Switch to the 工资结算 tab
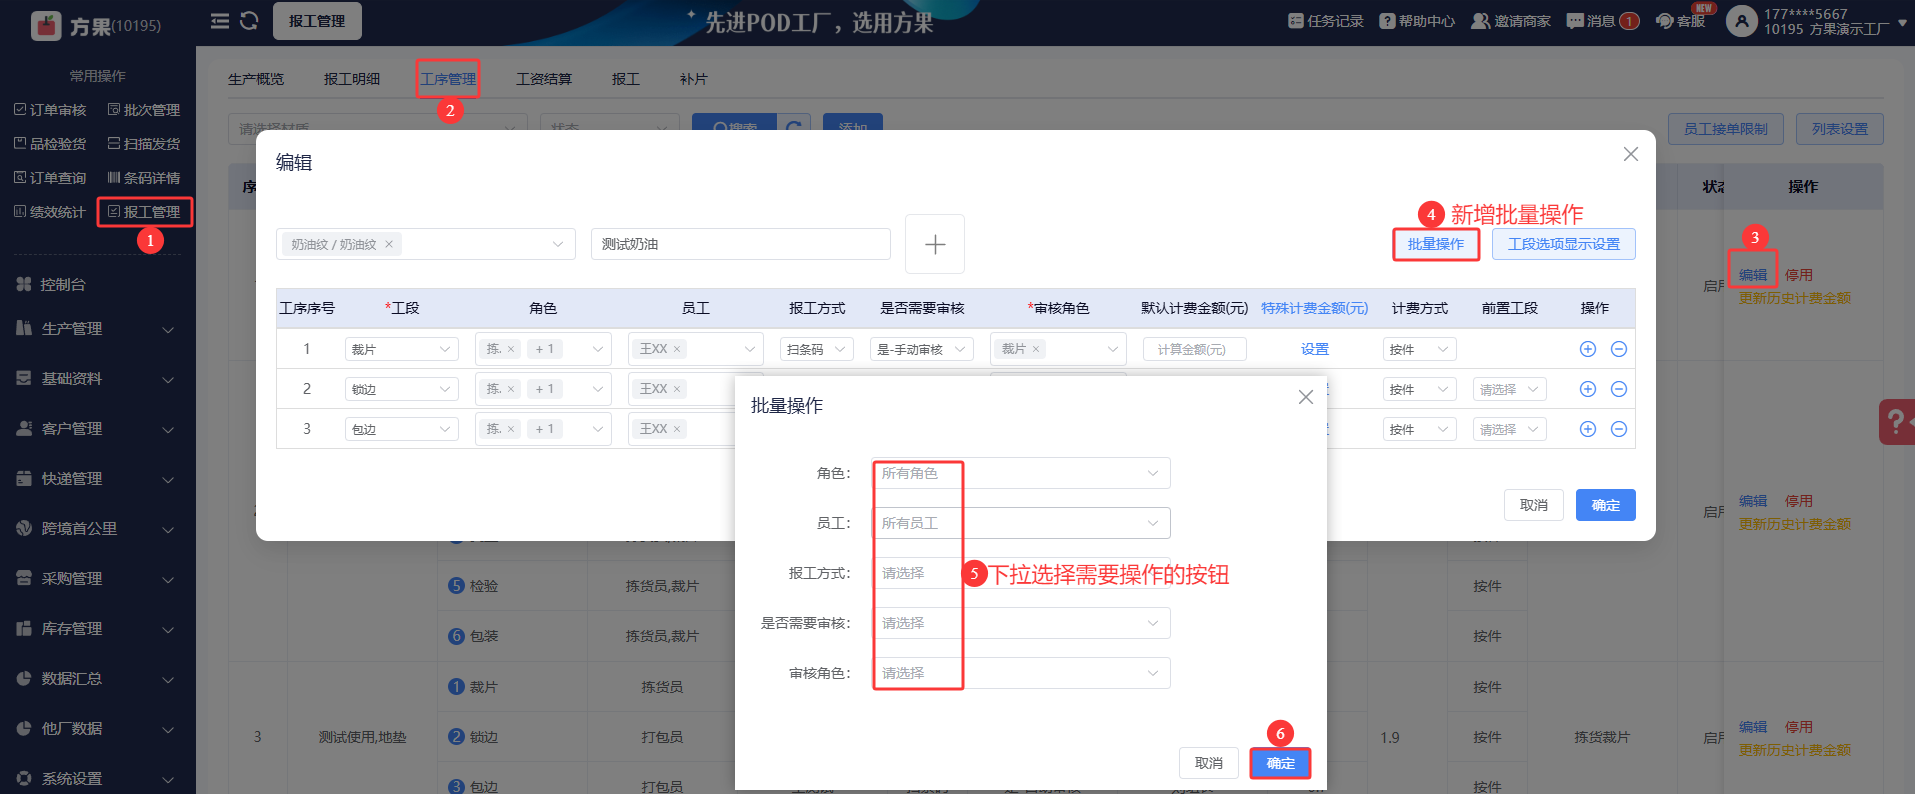The width and height of the screenshot is (1915, 794). pos(544,79)
